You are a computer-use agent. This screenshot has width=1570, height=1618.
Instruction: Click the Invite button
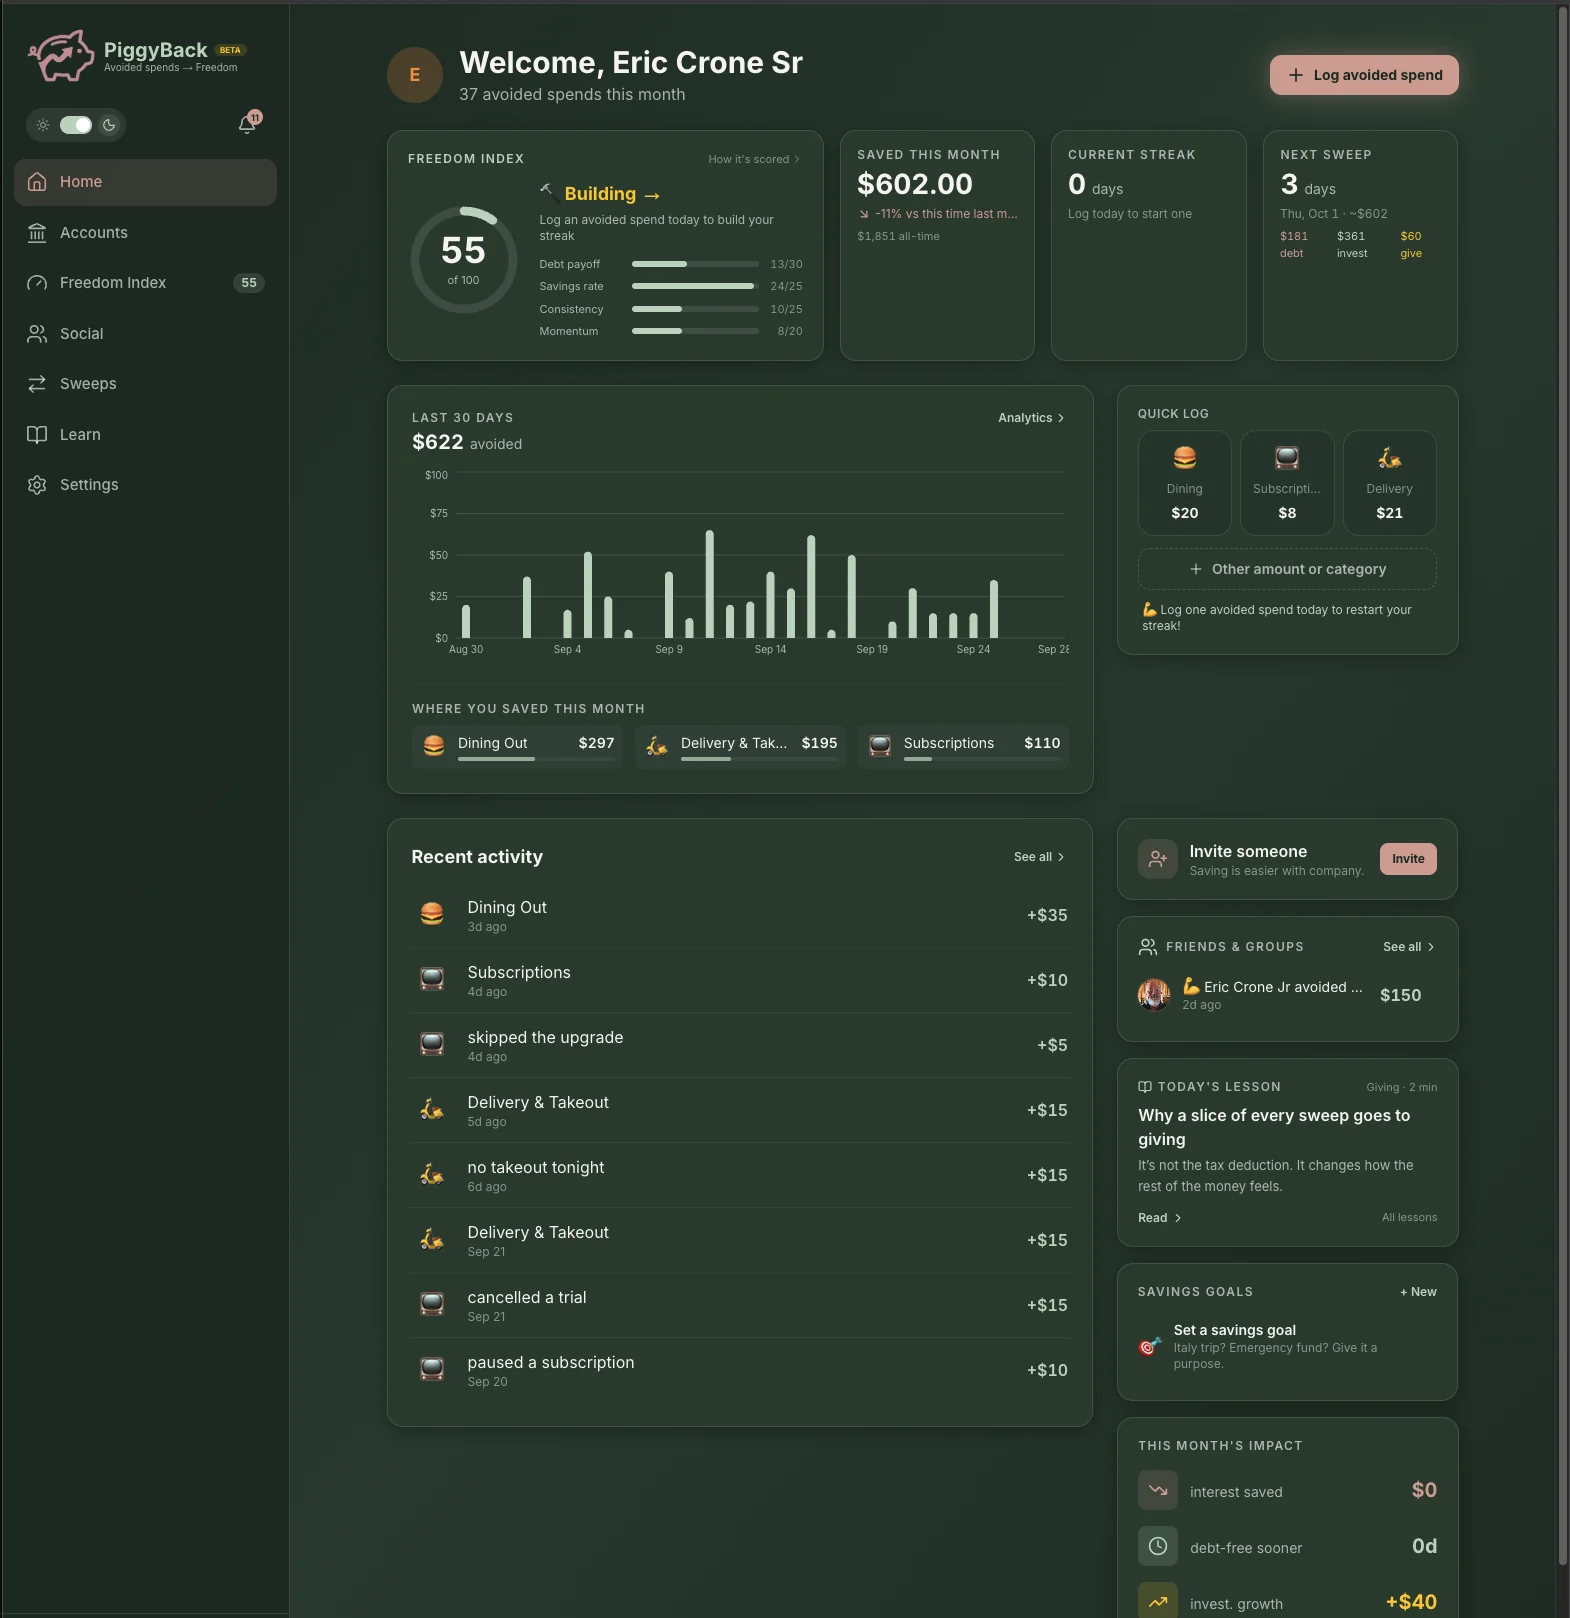pyautogui.click(x=1408, y=859)
